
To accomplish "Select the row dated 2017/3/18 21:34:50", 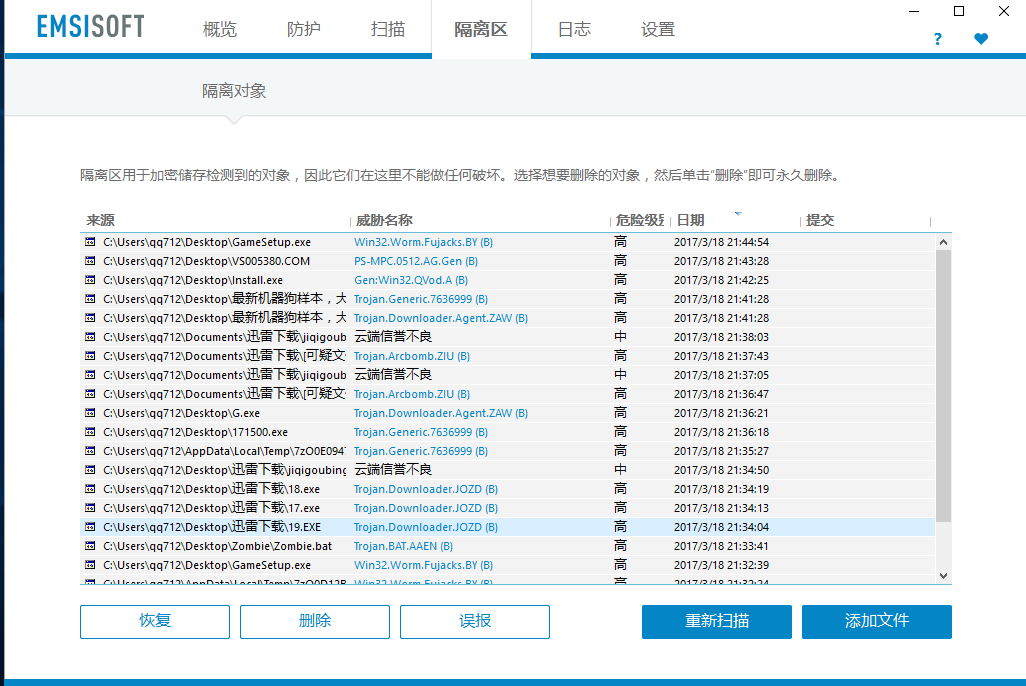I will pyautogui.click(x=508, y=470).
